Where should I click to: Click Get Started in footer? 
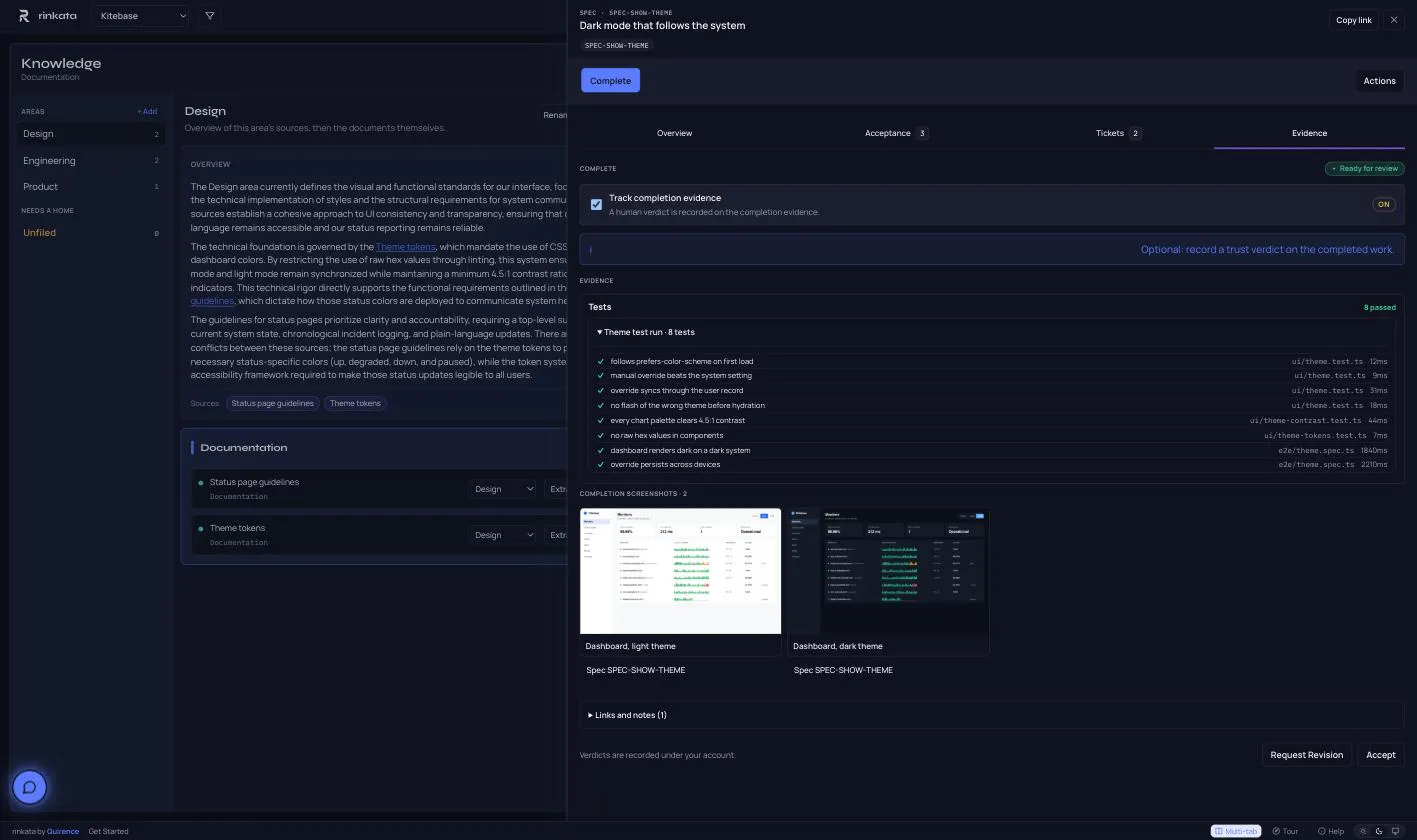(x=108, y=831)
